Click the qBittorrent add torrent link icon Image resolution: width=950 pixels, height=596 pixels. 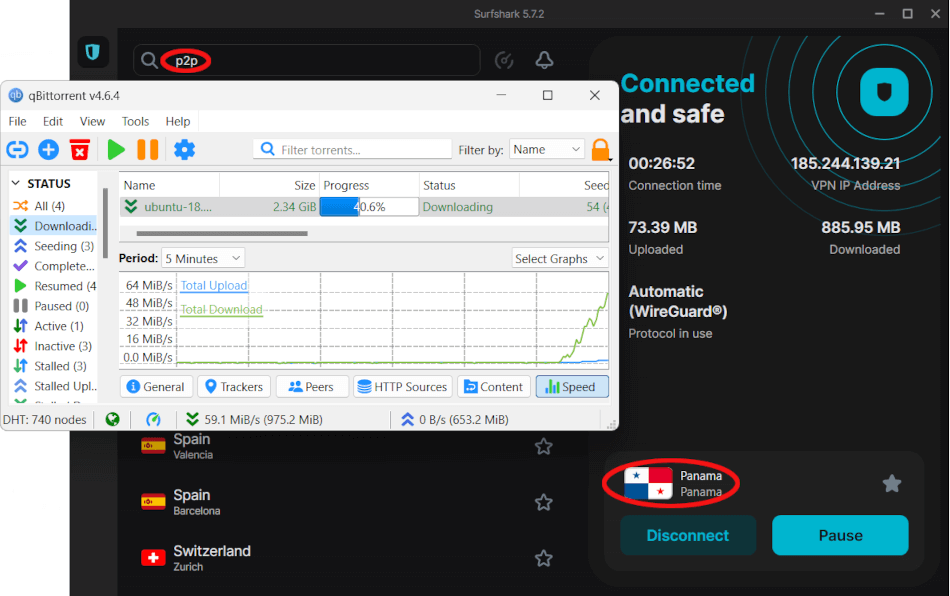pyautogui.click(x=18, y=149)
